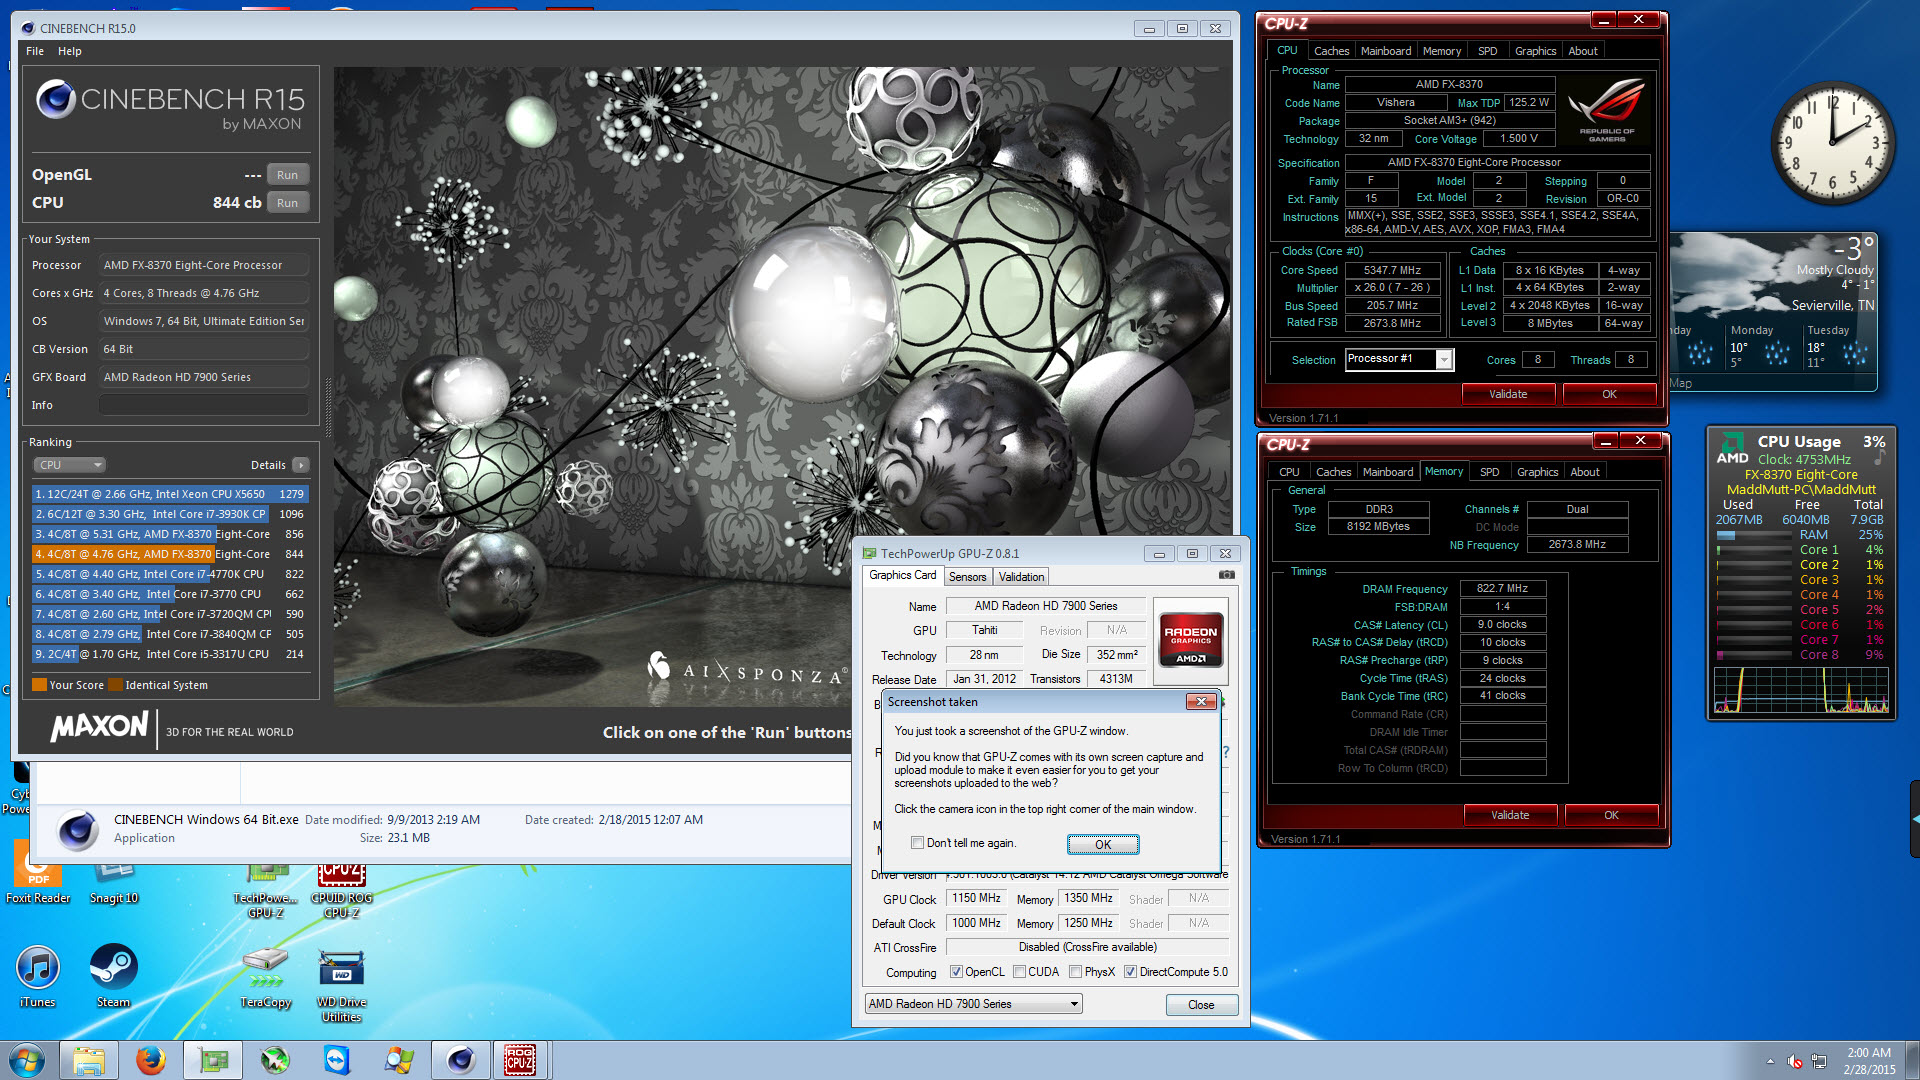
Task: Open the iTunes desktop icon
Action: pyautogui.click(x=38, y=977)
